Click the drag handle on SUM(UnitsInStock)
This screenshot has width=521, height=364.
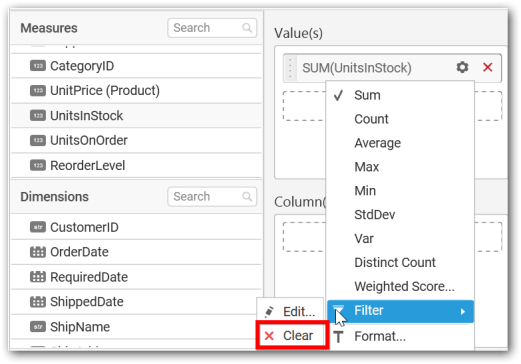click(x=290, y=68)
